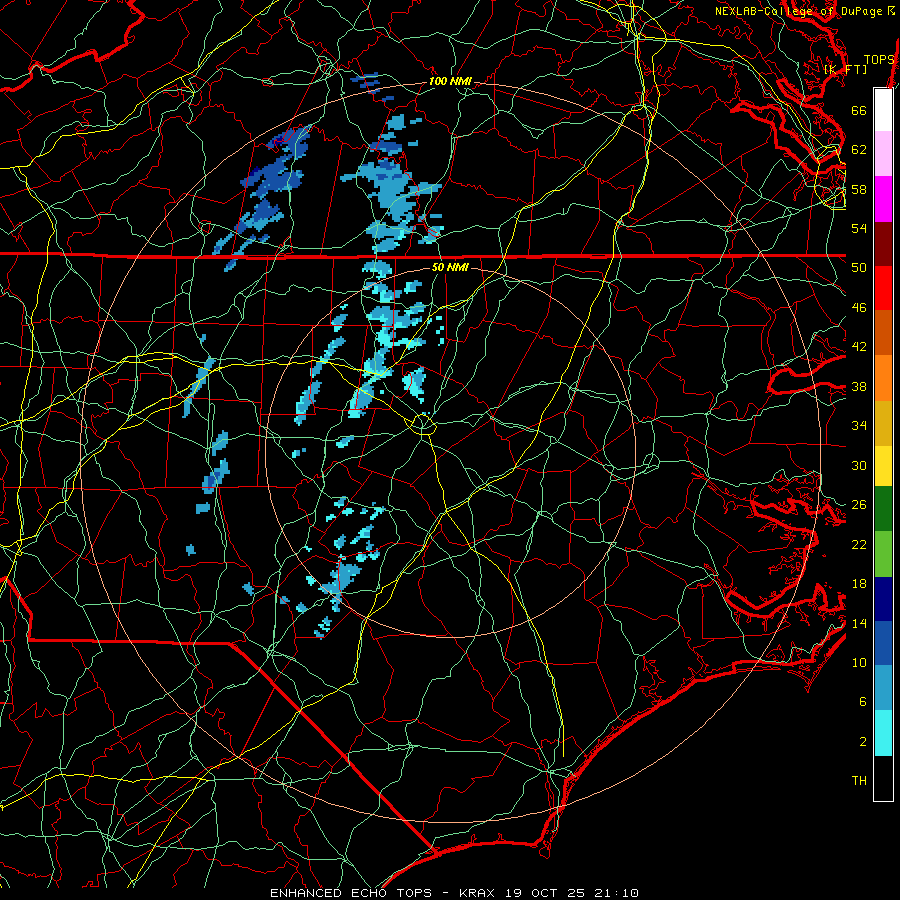Click the 46 legend value
900x900 pixels.
[859, 308]
